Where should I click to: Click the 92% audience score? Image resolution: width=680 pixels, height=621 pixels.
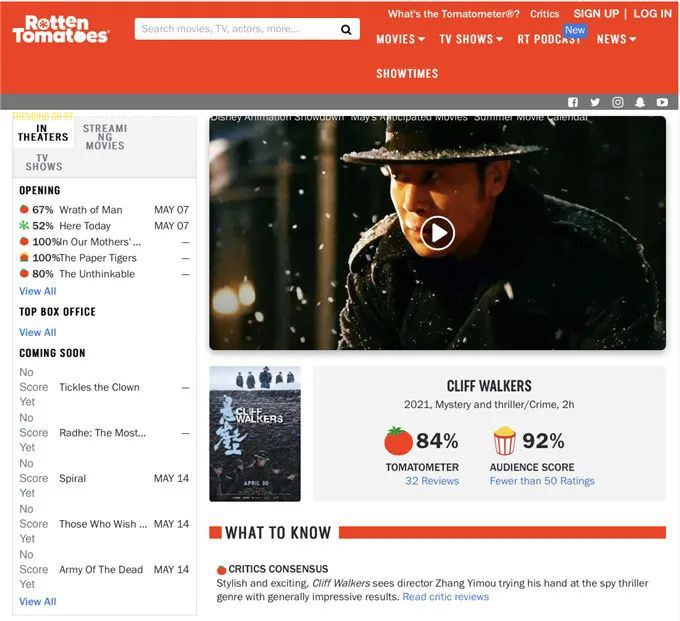[x=543, y=441]
